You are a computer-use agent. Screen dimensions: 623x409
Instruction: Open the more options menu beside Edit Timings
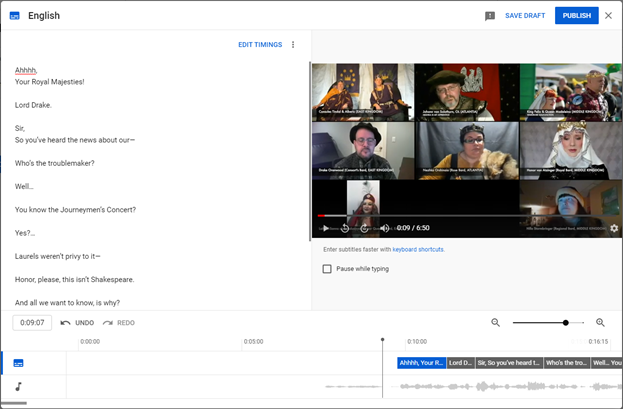(293, 45)
